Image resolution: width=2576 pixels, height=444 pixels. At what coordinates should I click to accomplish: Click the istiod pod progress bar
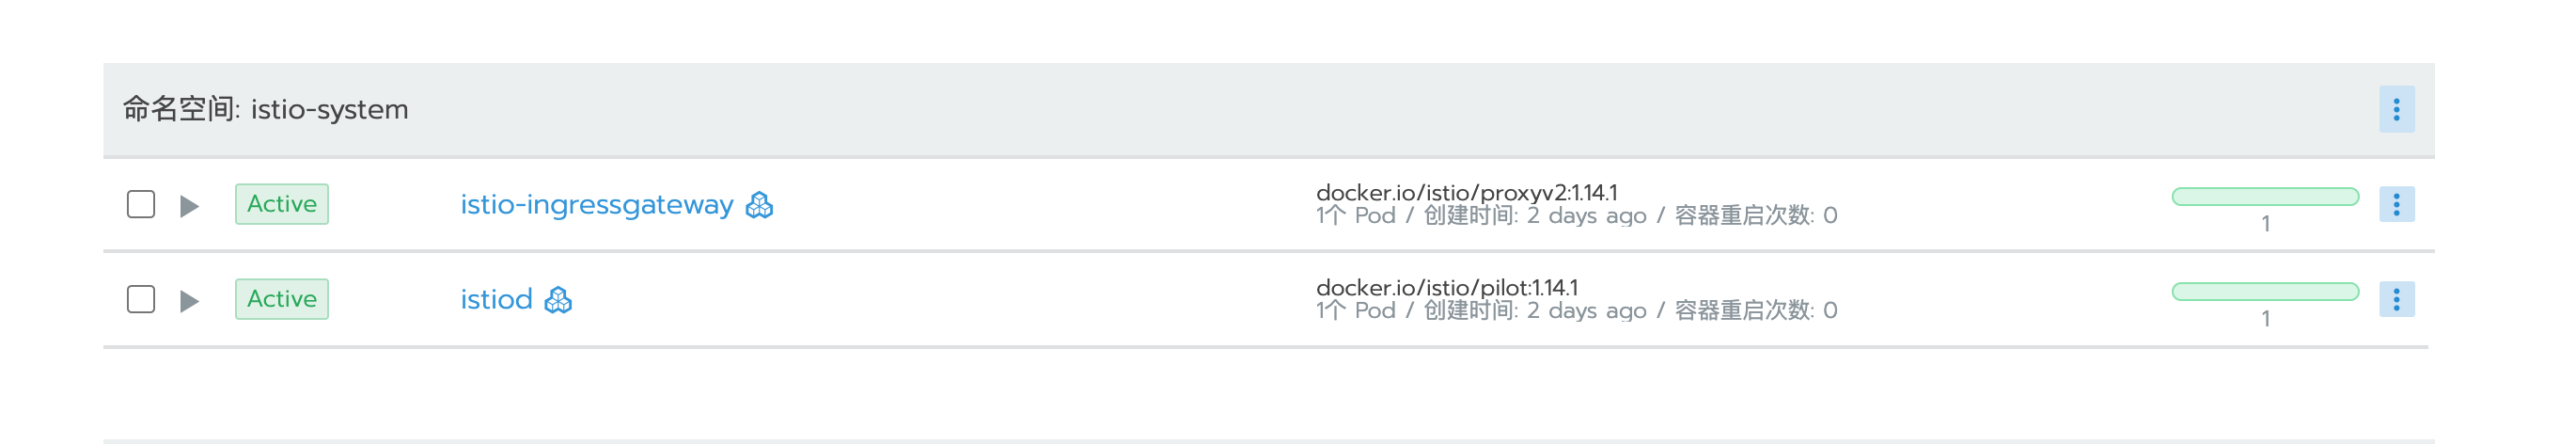[2265, 291]
